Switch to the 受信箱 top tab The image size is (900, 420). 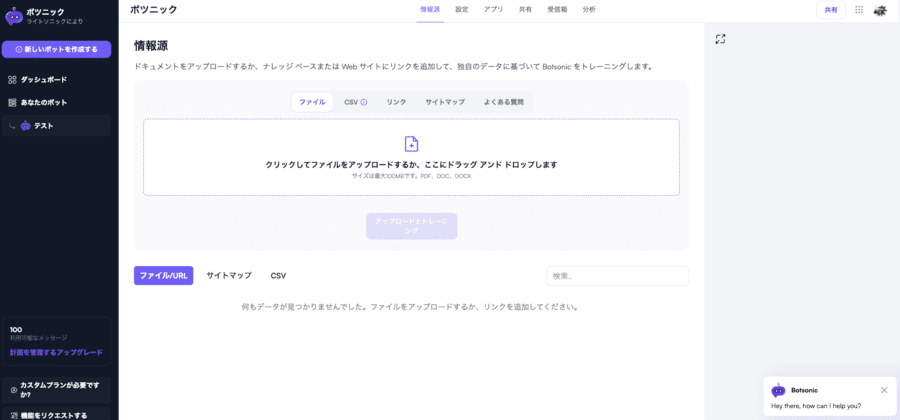[x=557, y=10]
